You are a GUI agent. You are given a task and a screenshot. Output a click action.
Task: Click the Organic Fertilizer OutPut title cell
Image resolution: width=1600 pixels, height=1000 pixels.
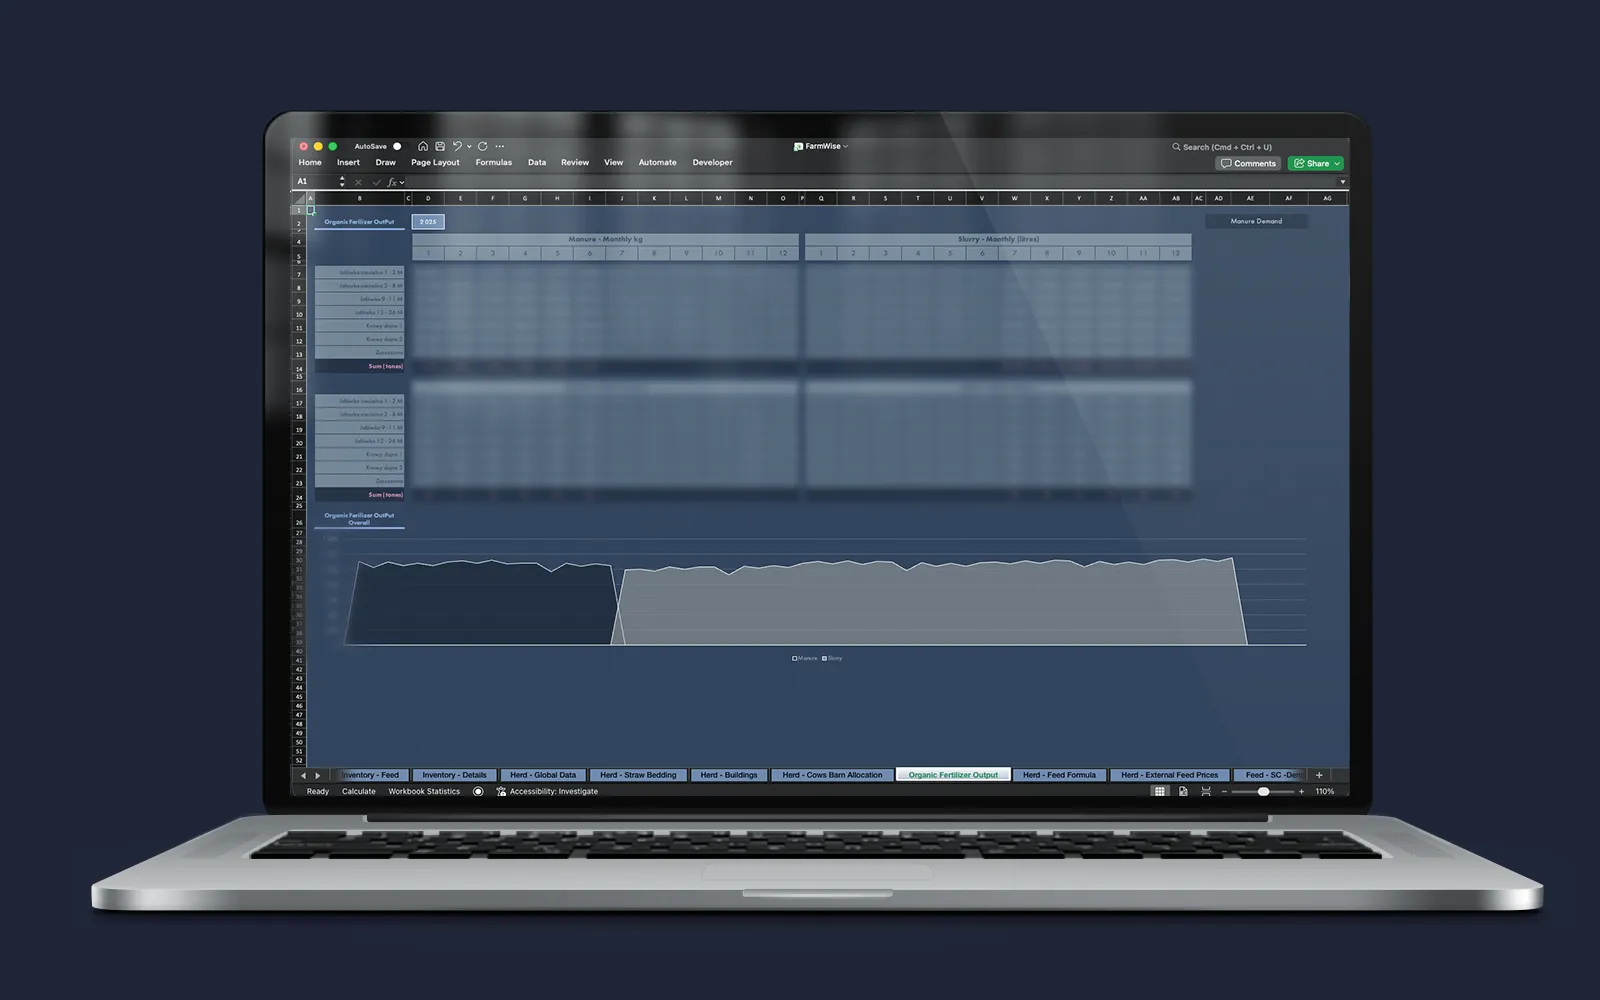click(x=359, y=222)
